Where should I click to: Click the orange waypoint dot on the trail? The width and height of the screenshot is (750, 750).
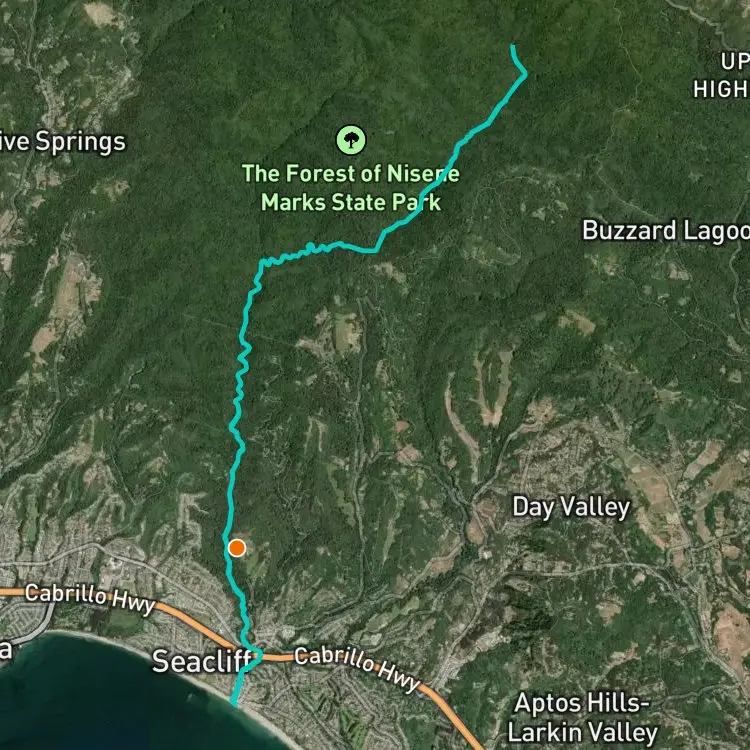[237, 548]
